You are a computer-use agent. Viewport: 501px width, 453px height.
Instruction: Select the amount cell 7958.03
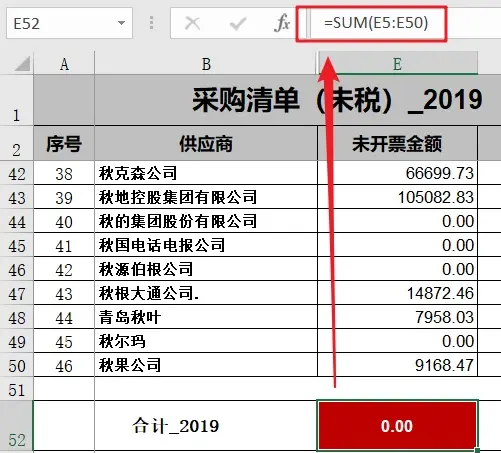(x=398, y=317)
